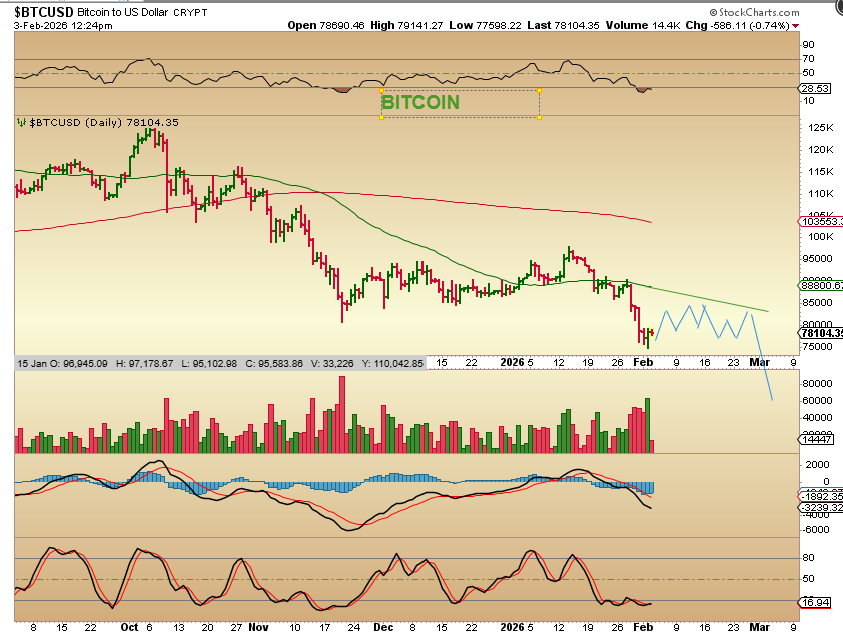The height and width of the screenshot is (633, 843).
Task: Click 'L: 95,102.98' in the data bar
Action: (x=209, y=364)
